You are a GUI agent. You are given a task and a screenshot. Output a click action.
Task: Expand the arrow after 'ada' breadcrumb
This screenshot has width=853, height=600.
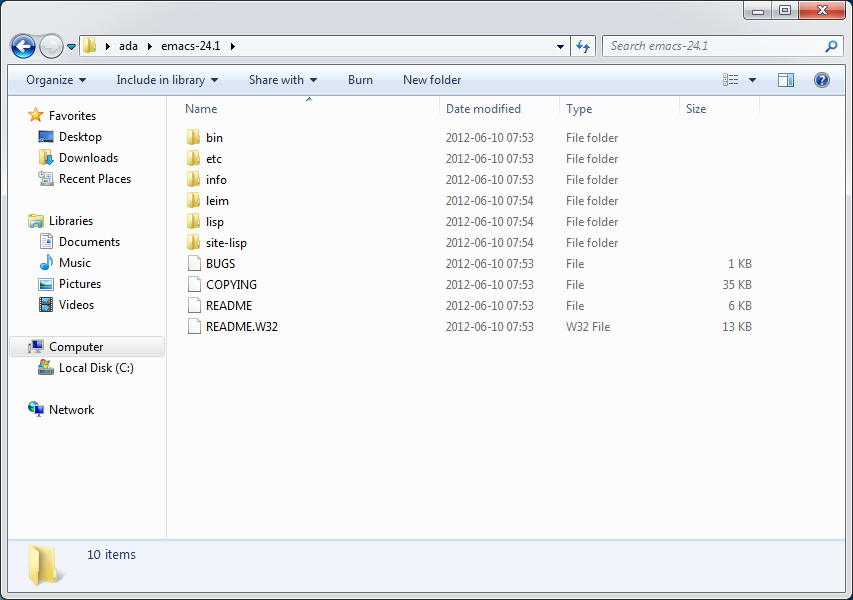coord(150,46)
